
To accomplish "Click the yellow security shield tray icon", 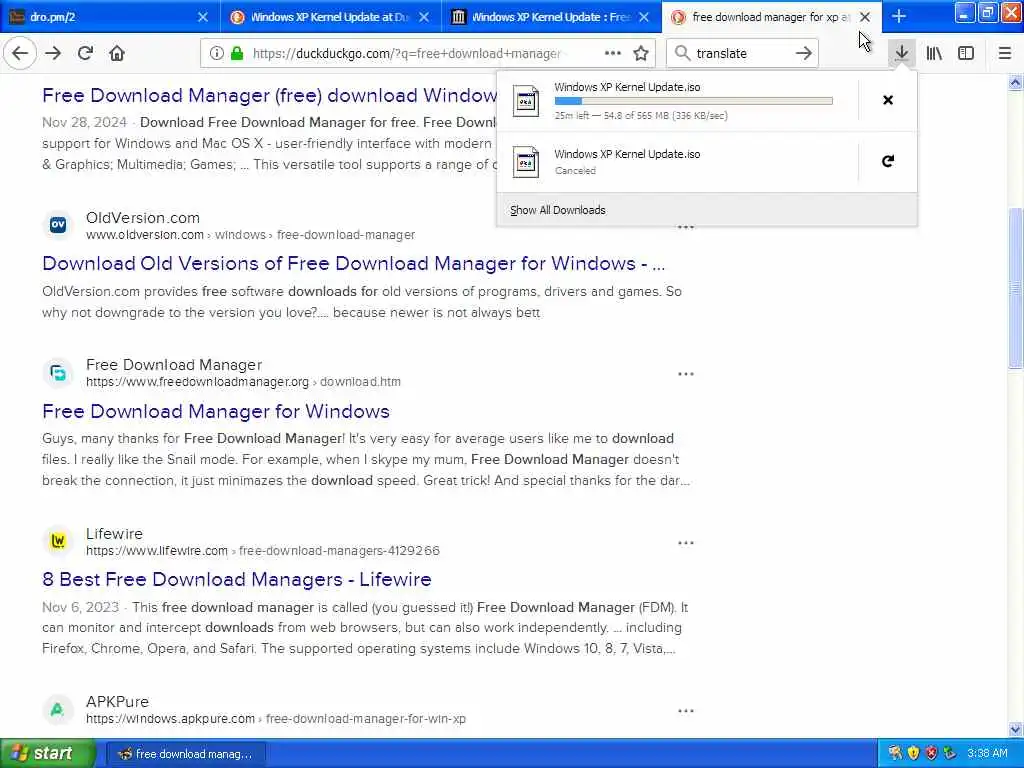I will (x=914, y=753).
